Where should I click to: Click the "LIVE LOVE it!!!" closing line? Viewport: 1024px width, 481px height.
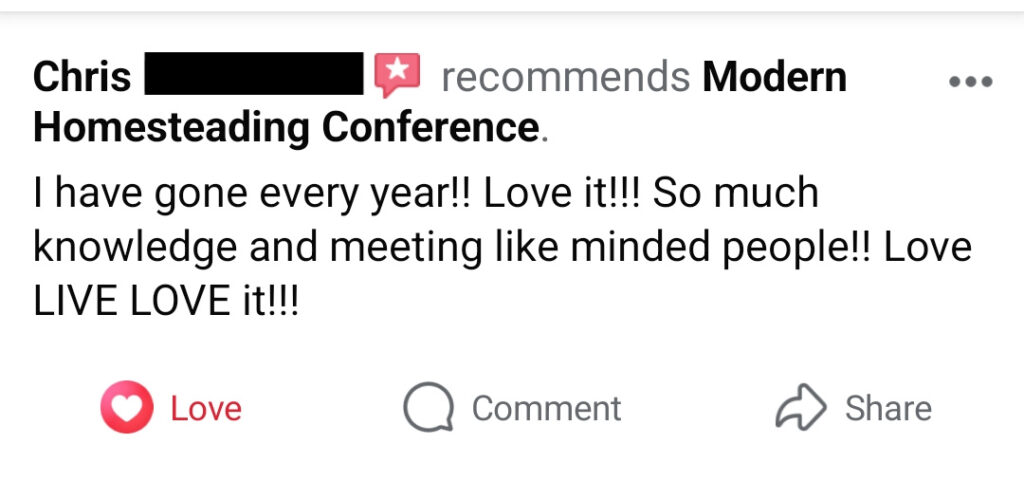(166, 301)
